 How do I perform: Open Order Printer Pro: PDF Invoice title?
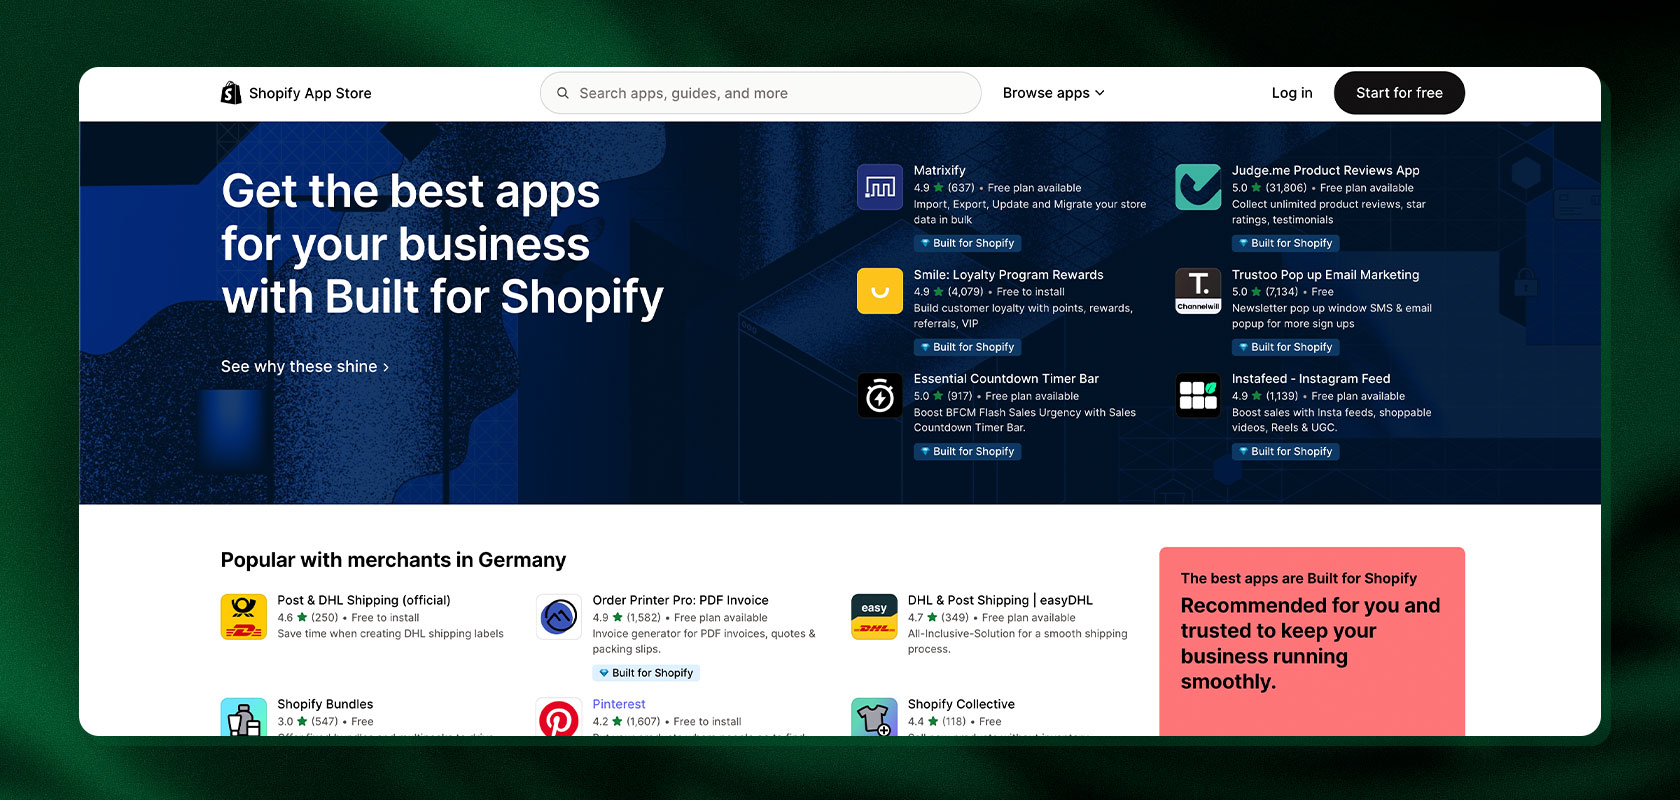681,601
